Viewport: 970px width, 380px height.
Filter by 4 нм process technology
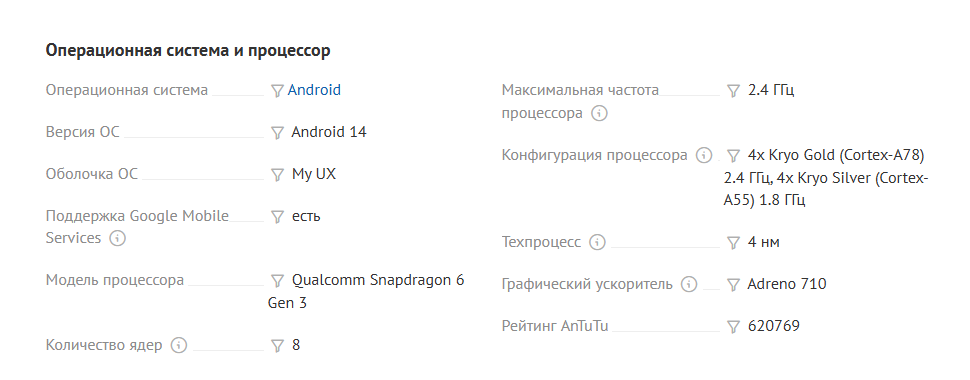click(734, 243)
